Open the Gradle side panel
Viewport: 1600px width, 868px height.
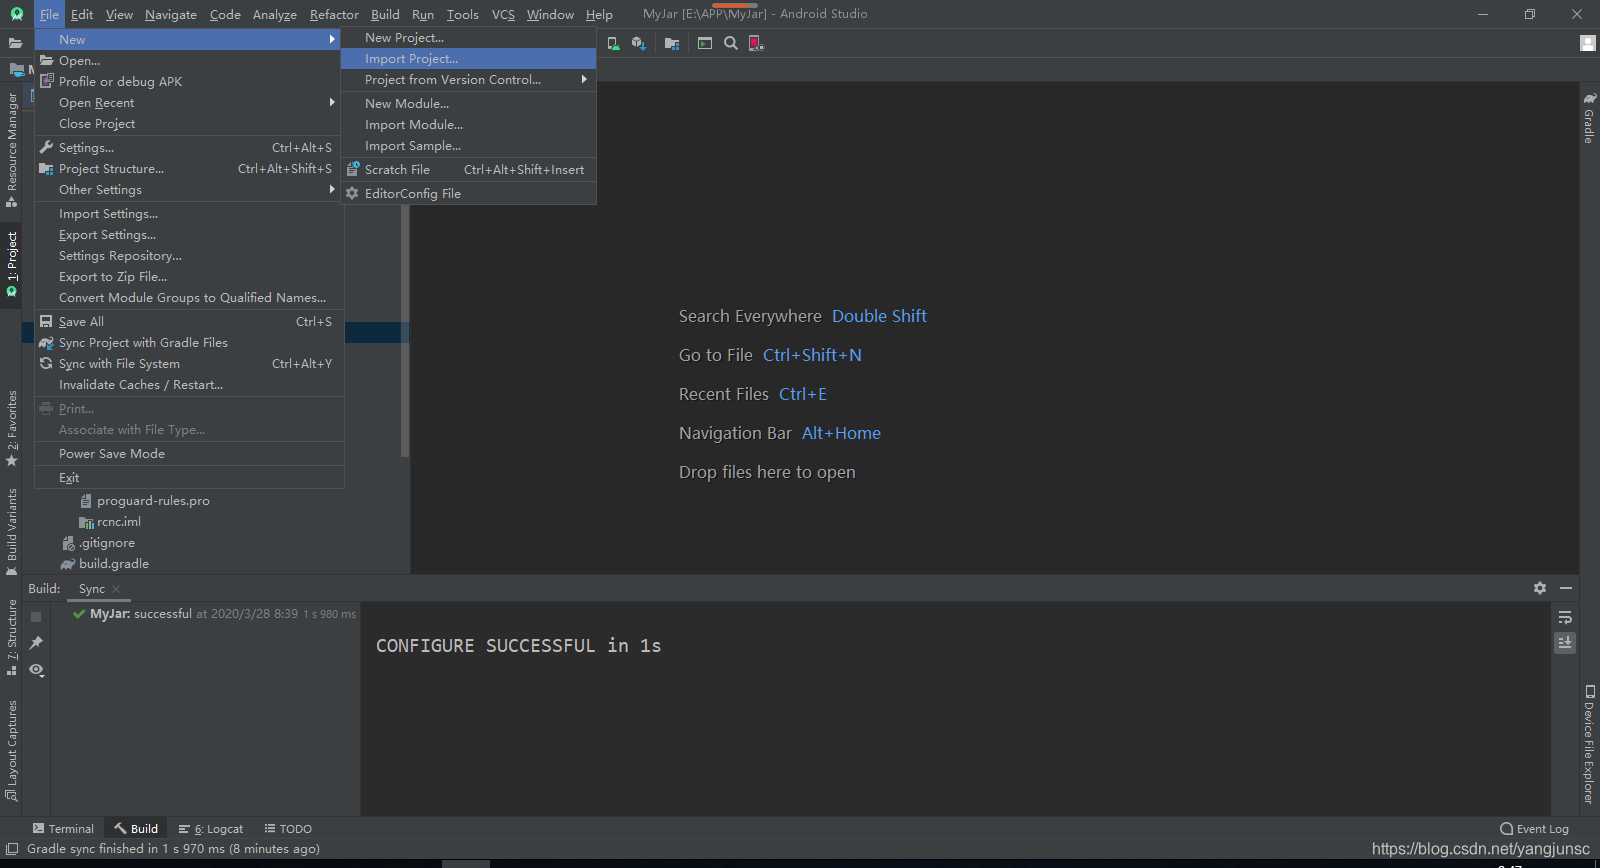(1589, 118)
